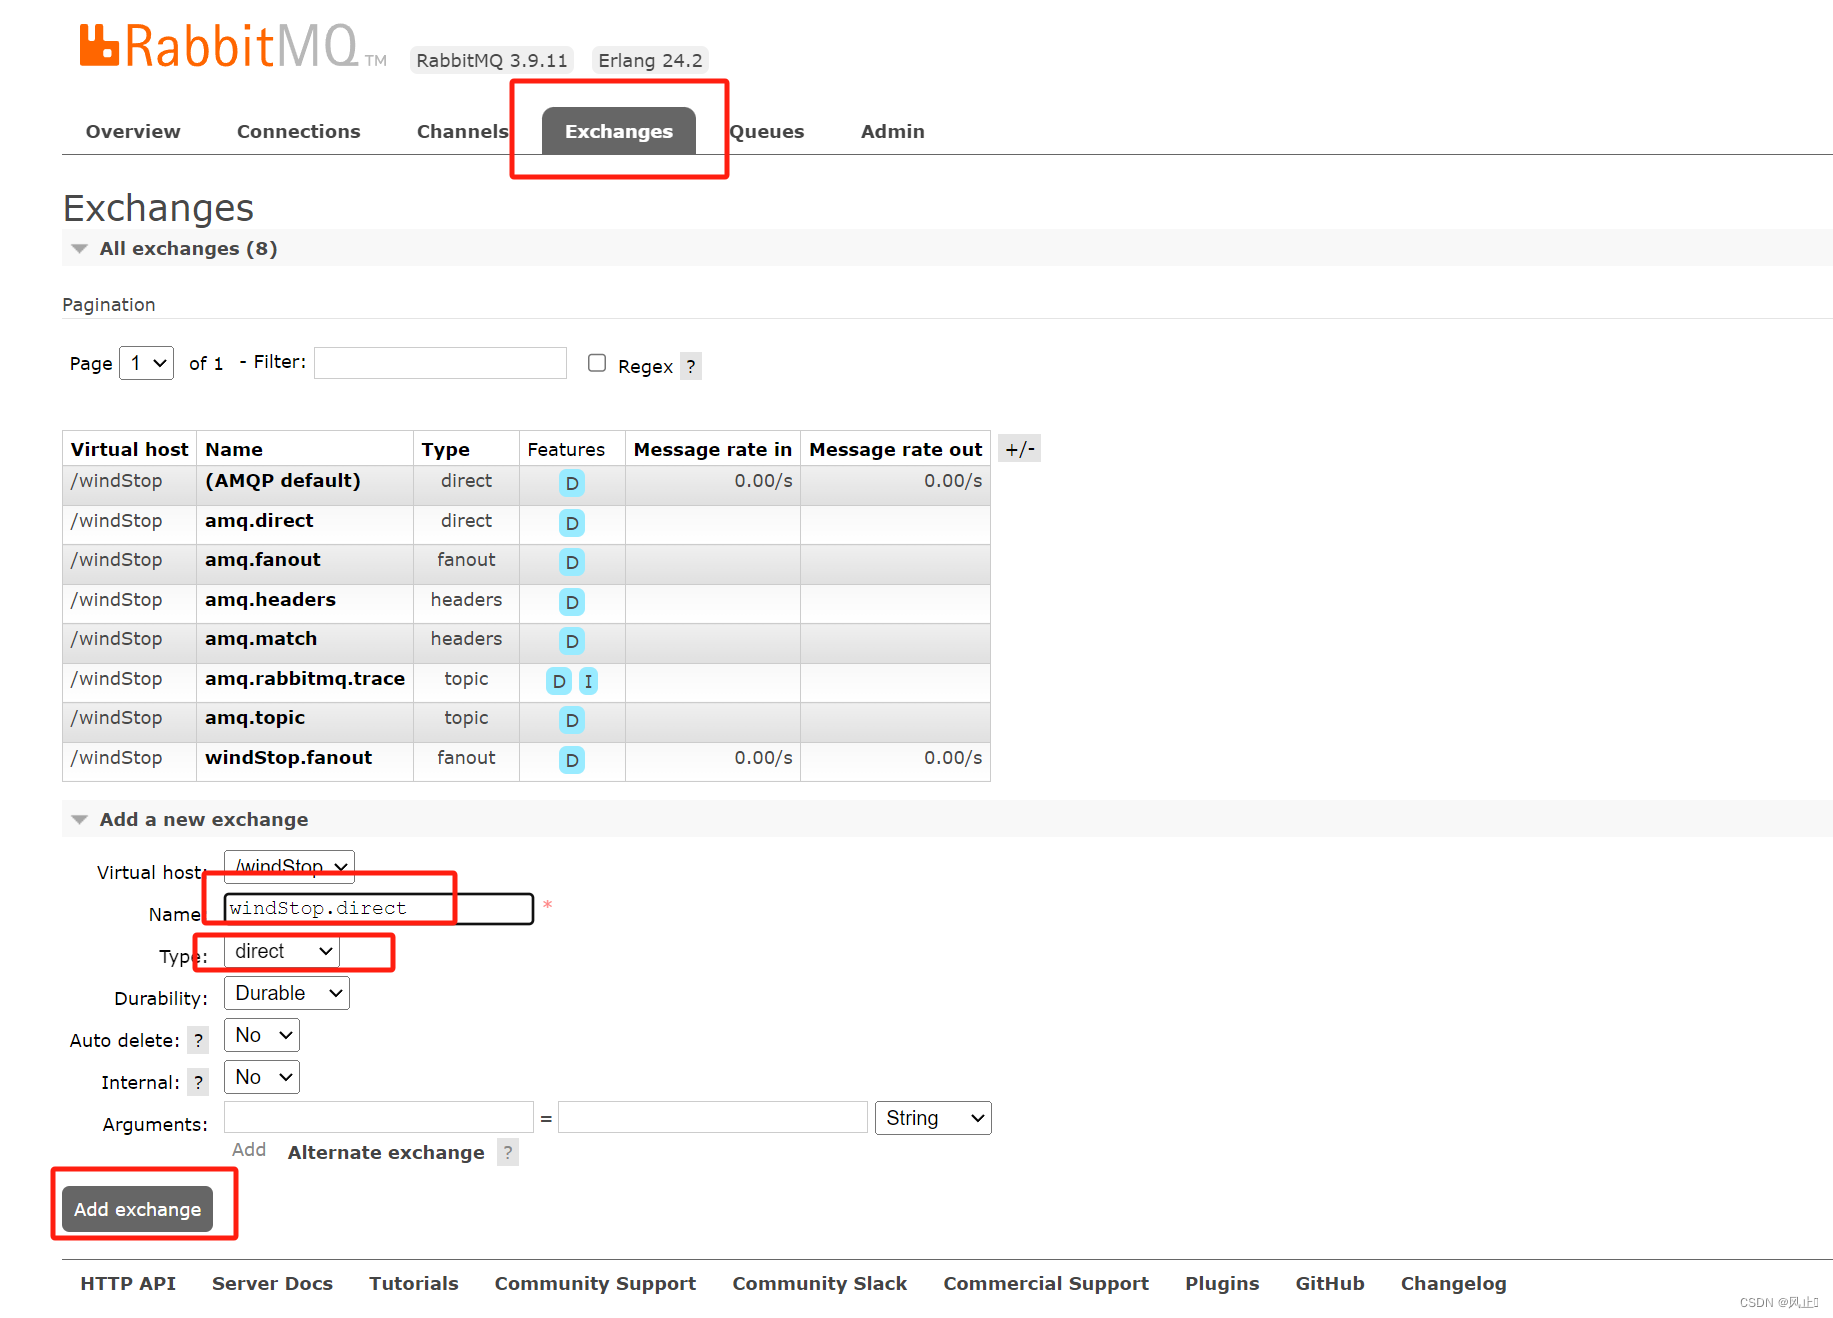Open the Tutorials footer link
Screen dimensions: 1833x1318
click(414, 1283)
